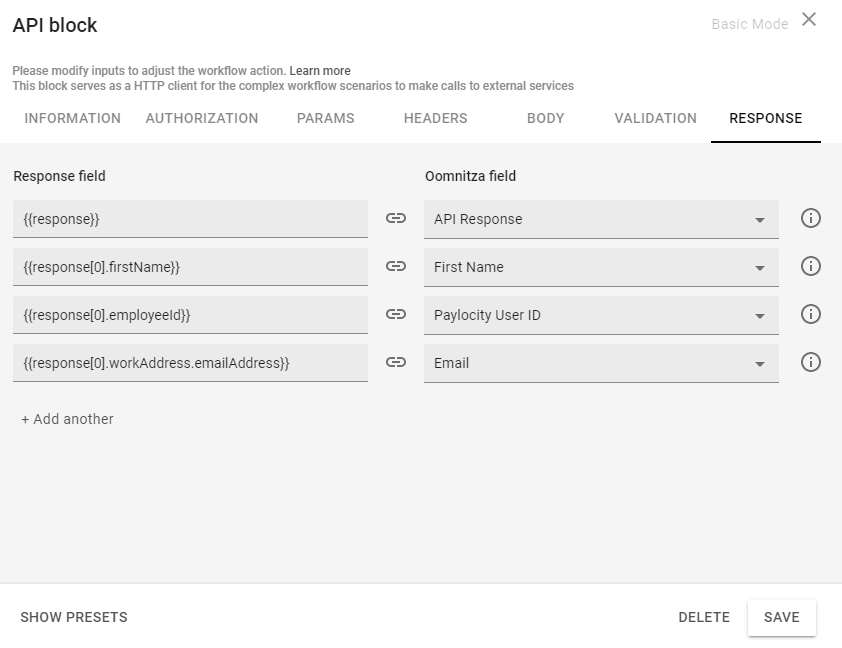Viewport: 842px width, 648px height.
Task: Open info icon for Email row
Action: 811,363
